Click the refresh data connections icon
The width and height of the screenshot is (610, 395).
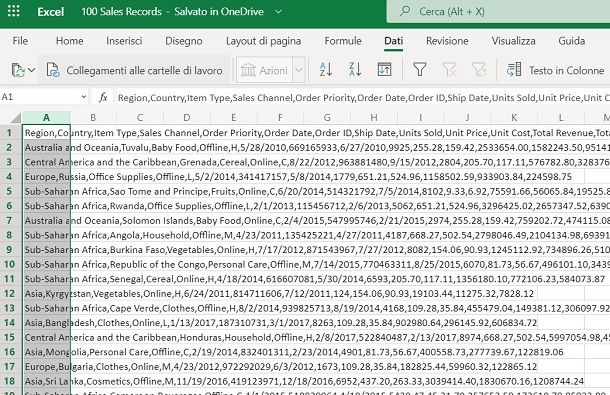point(18,70)
